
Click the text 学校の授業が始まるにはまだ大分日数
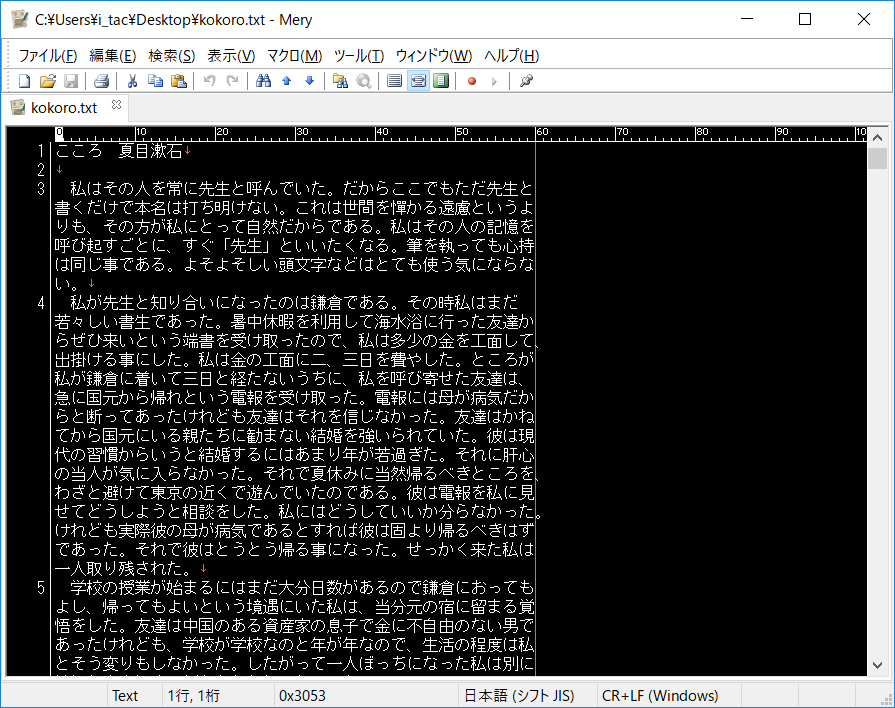pos(207,588)
